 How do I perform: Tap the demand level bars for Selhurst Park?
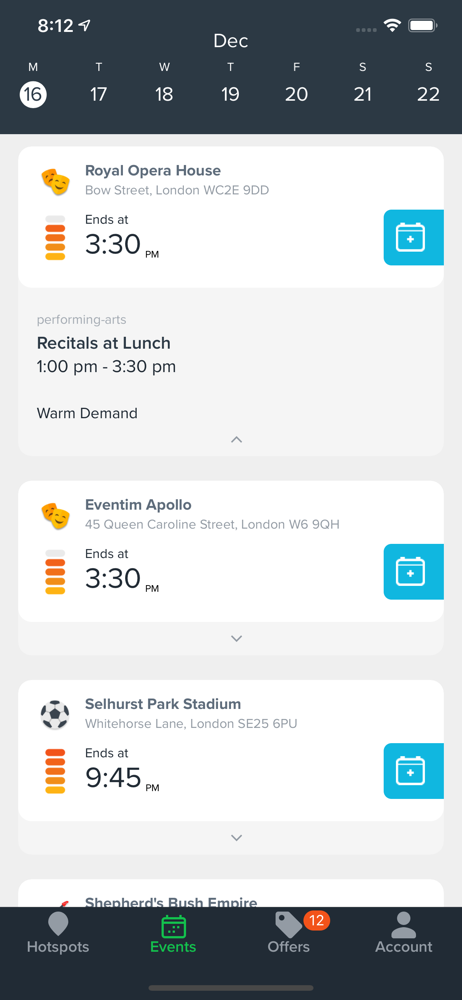[x=56, y=770]
